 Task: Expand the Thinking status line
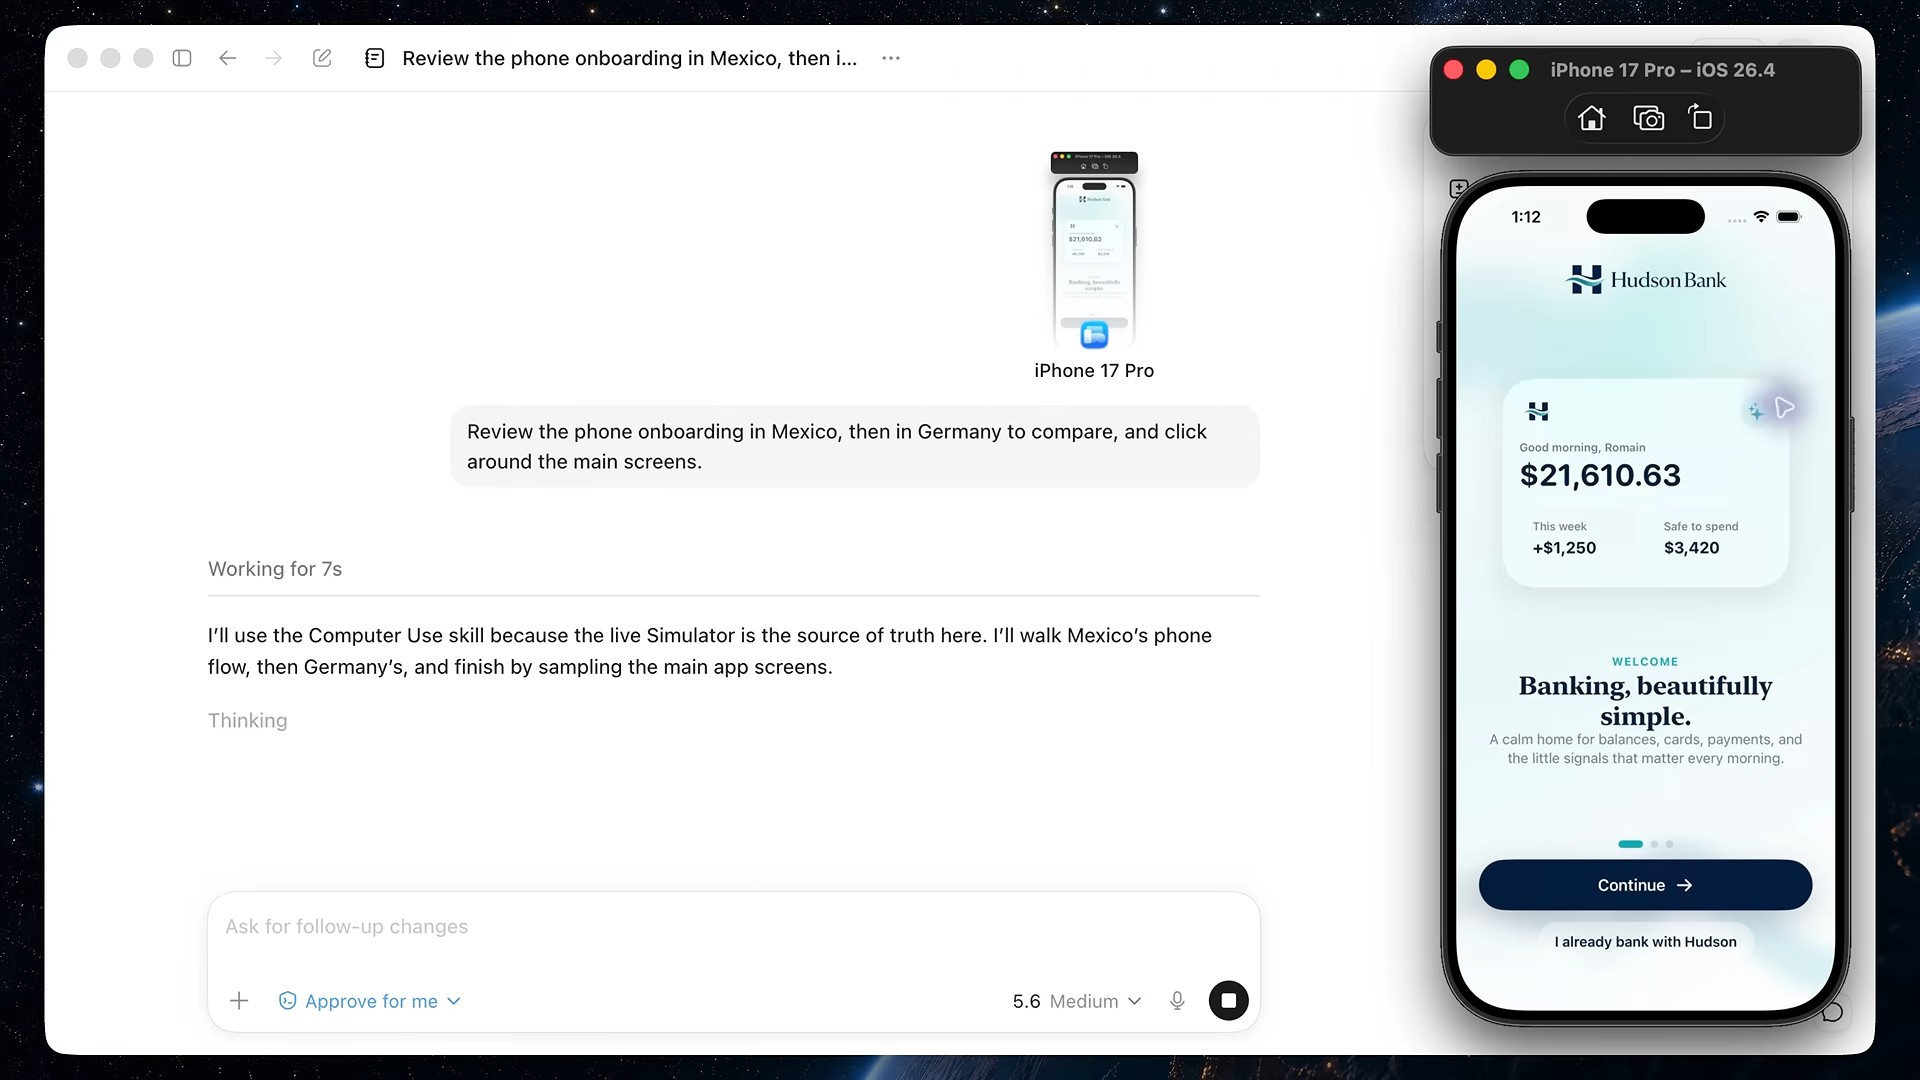[x=247, y=721]
